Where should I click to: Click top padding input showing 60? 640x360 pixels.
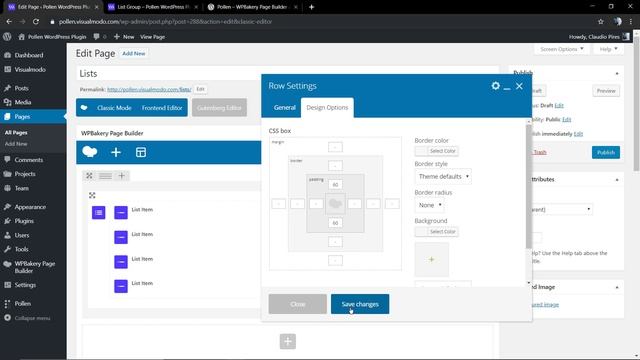pos(335,184)
